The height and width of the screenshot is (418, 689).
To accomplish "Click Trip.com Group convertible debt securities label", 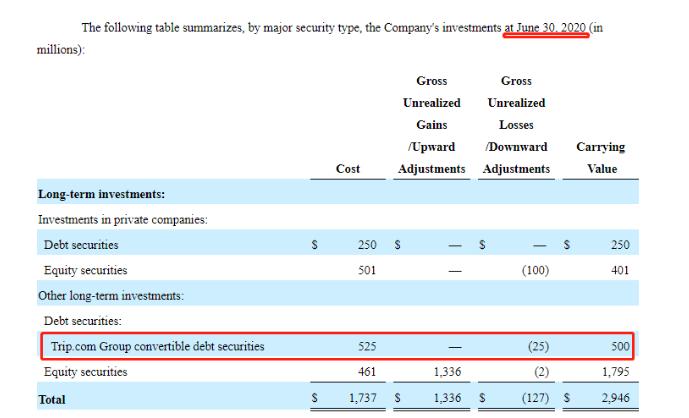I will click(158, 346).
